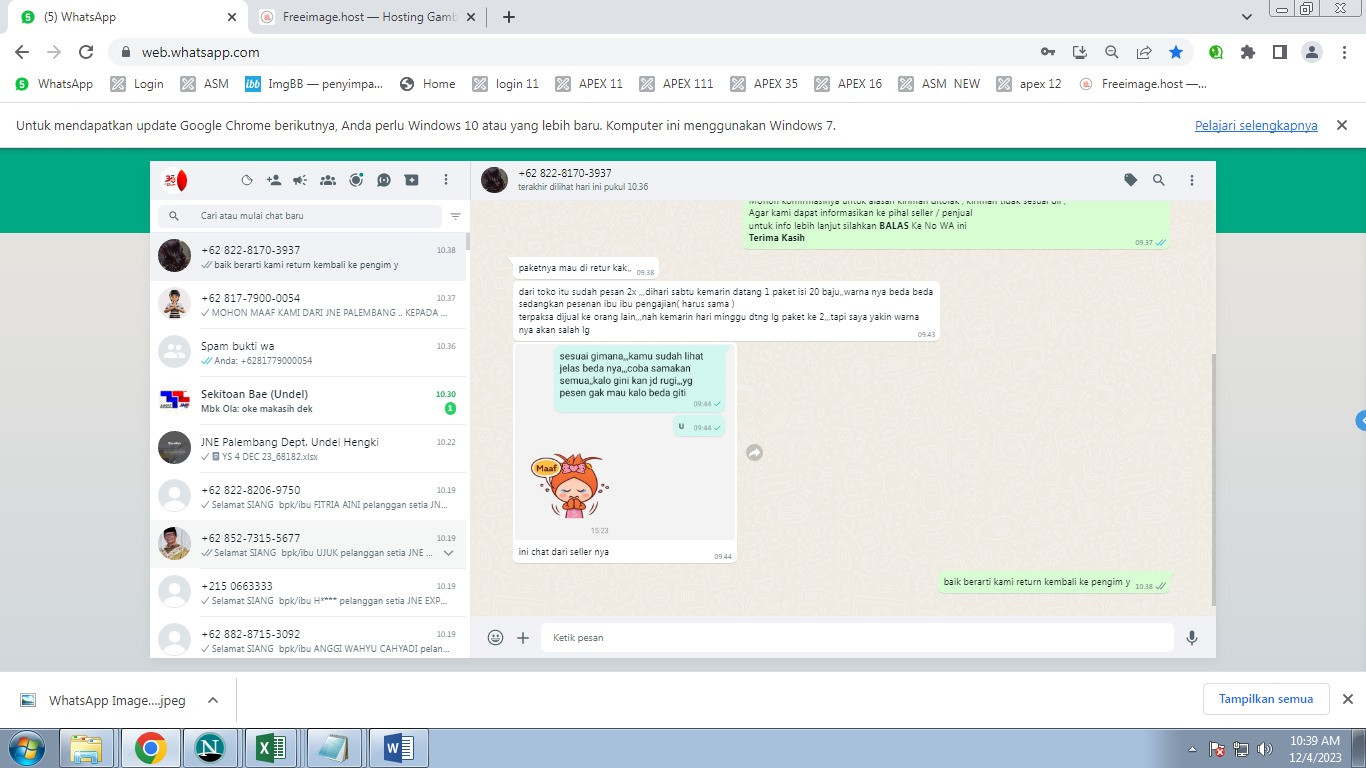Click the 'Ketik pesan' message box
The height and width of the screenshot is (768, 1366).
click(x=857, y=637)
